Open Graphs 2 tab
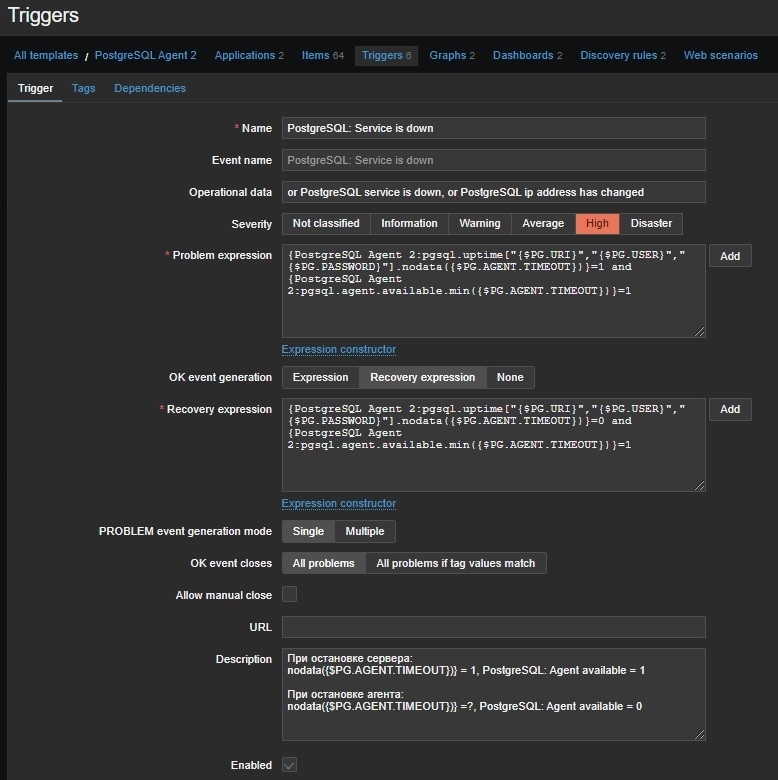Viewport: 778px width, 780px height. [452, 55]
